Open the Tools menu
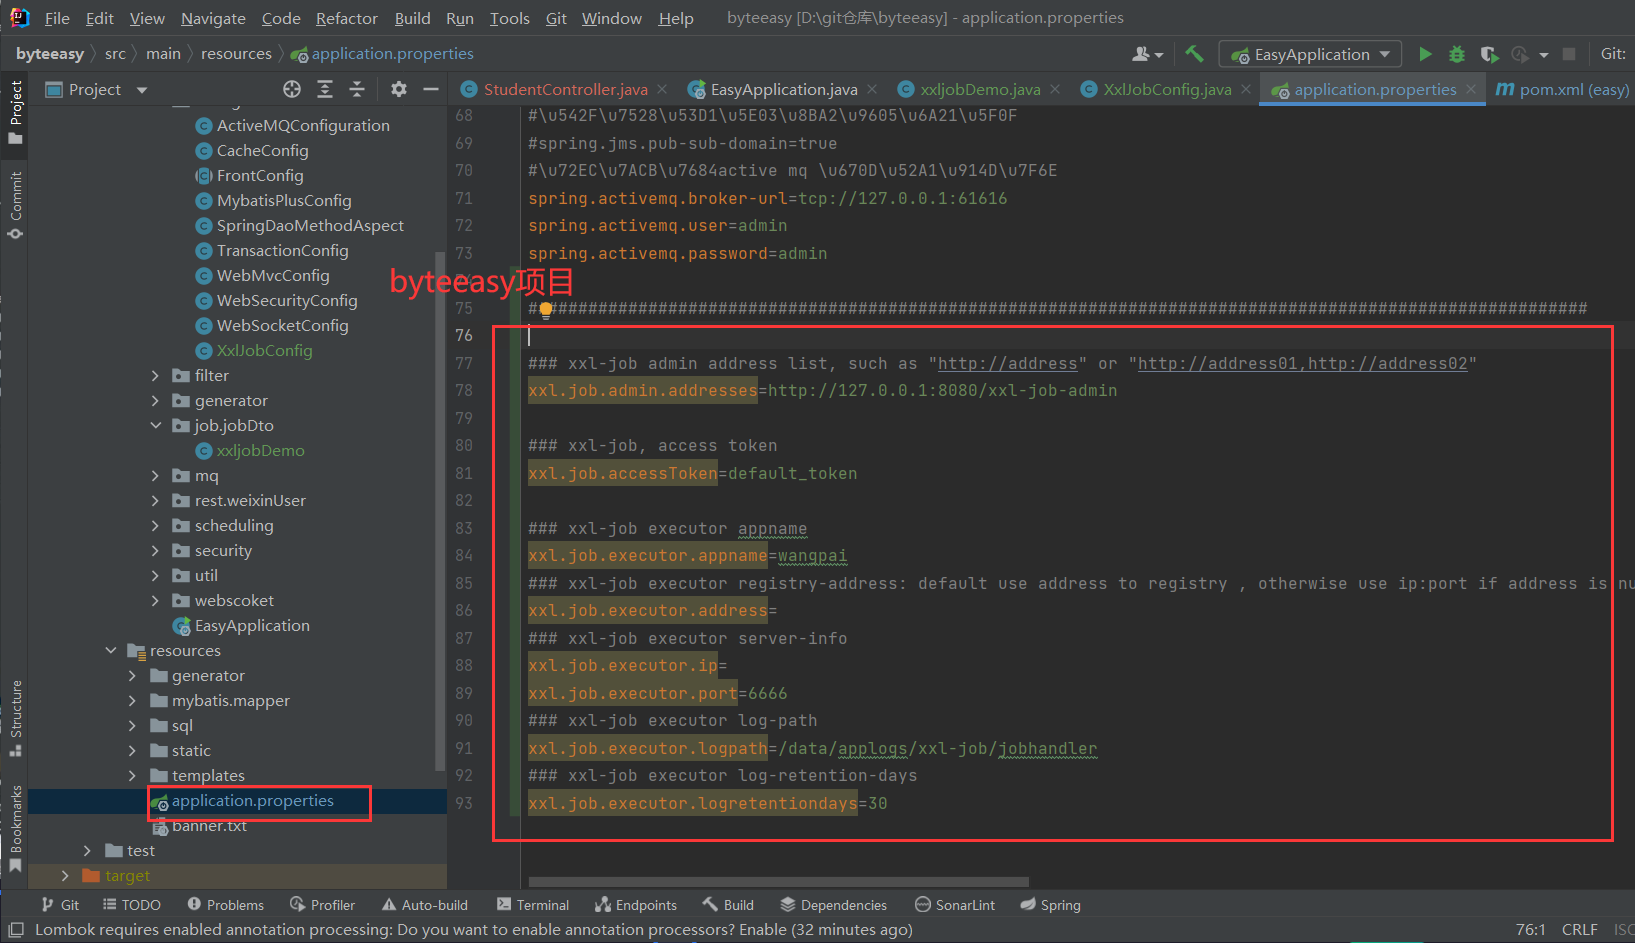 point(509,18)
